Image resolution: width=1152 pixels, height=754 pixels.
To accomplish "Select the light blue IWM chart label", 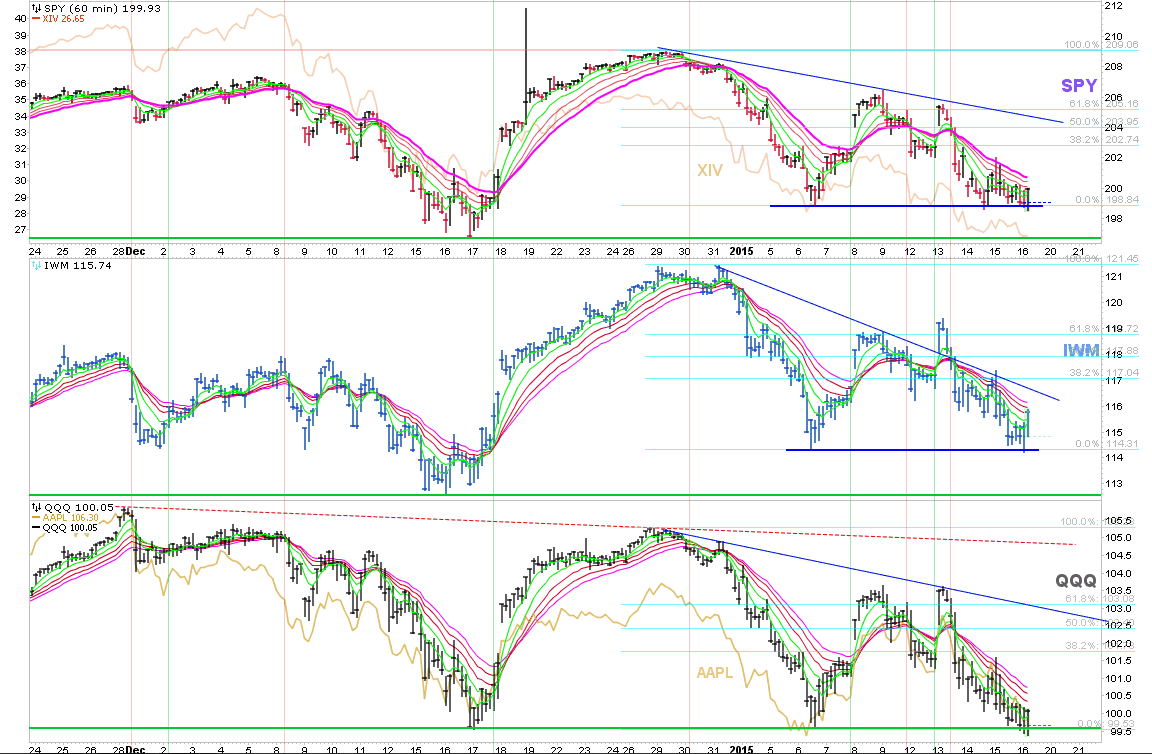I will pos(1081,351).
